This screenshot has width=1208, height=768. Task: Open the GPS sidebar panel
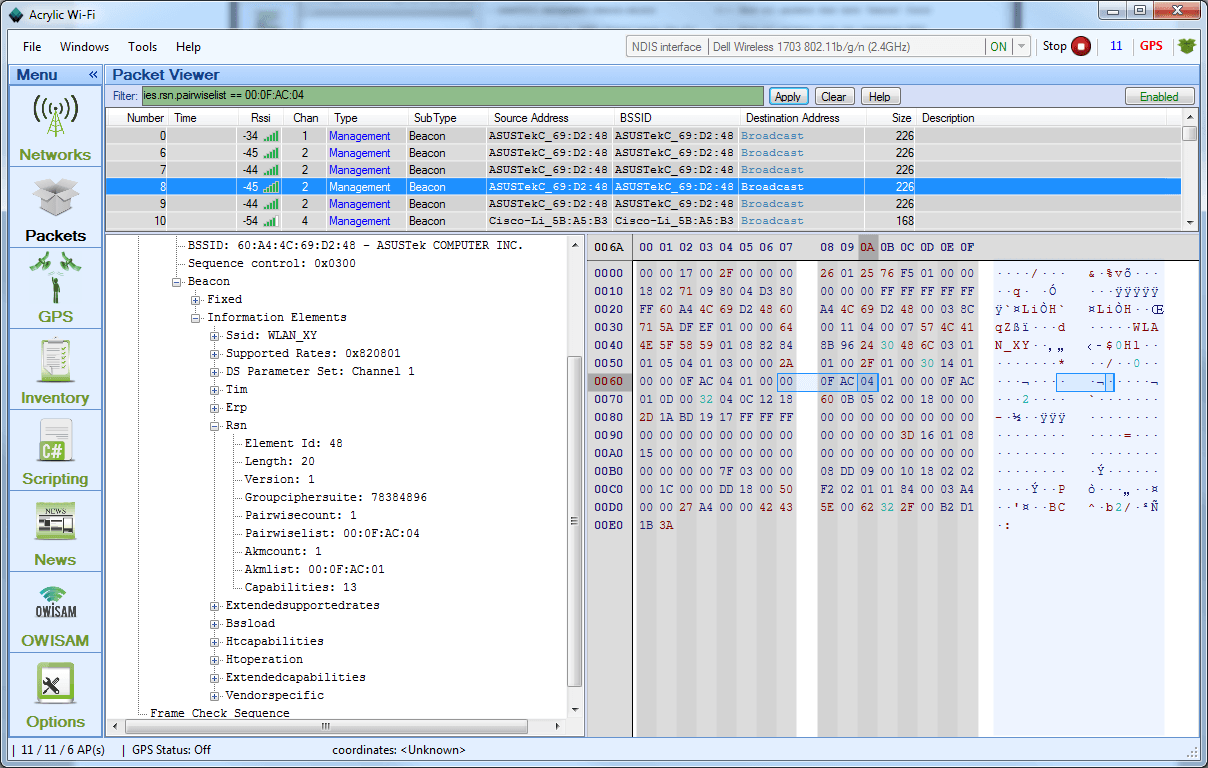pos(55,289)
